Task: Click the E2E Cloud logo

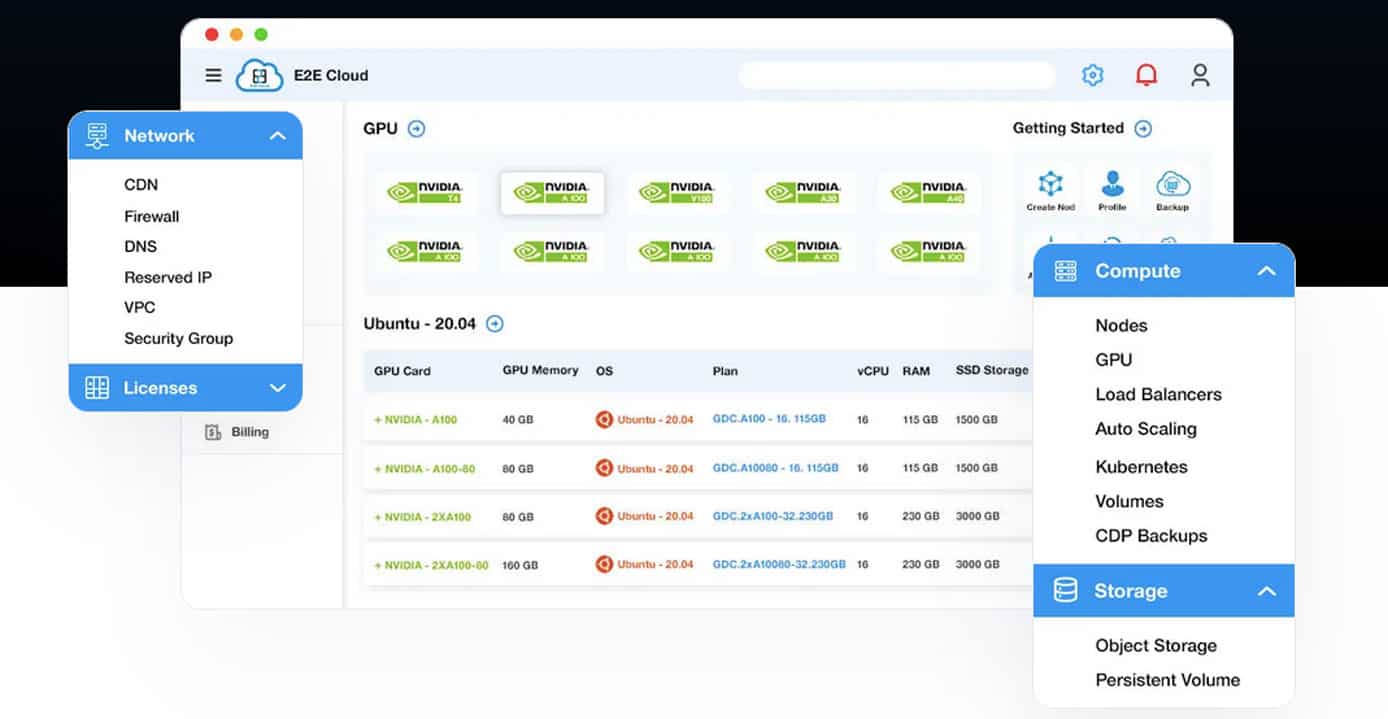Action: pyautogui.click(x=260, y=75)
